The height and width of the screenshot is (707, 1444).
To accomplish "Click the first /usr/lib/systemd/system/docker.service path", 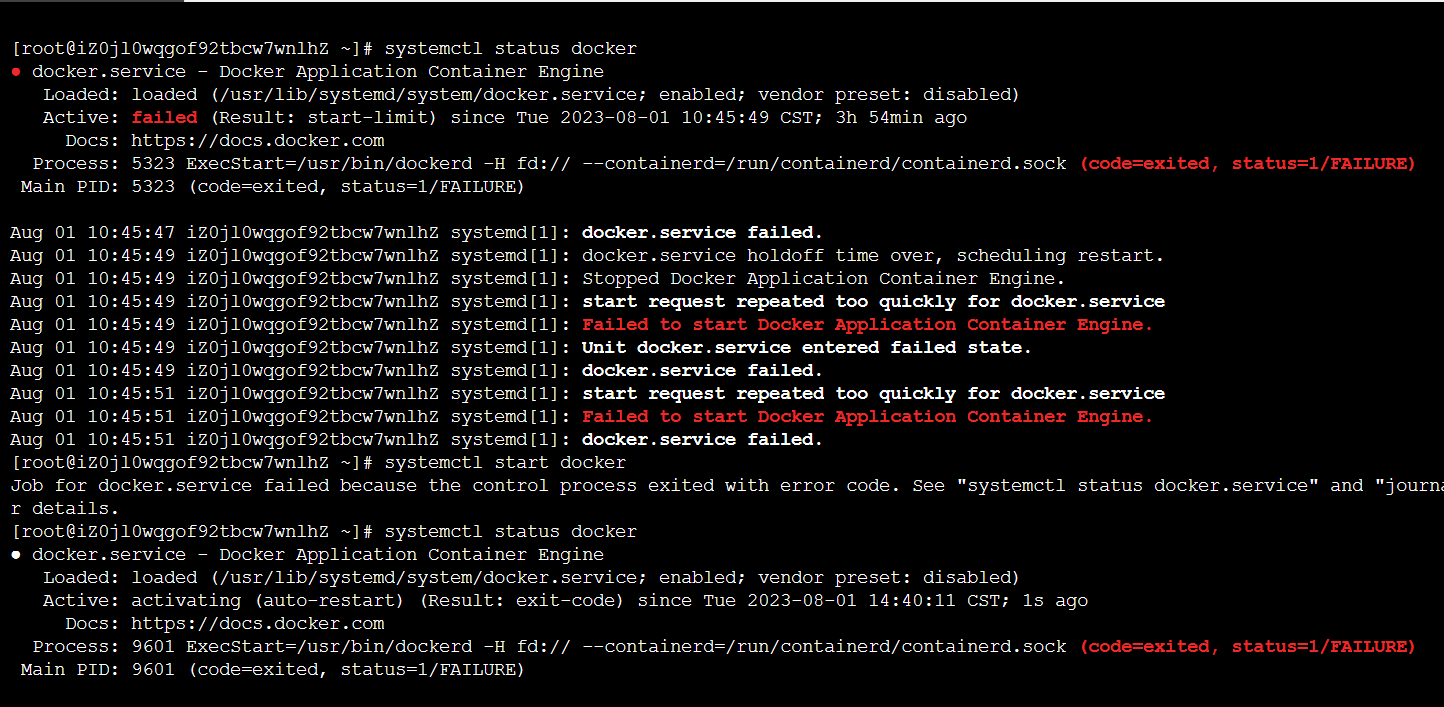I will click(429, 95).
